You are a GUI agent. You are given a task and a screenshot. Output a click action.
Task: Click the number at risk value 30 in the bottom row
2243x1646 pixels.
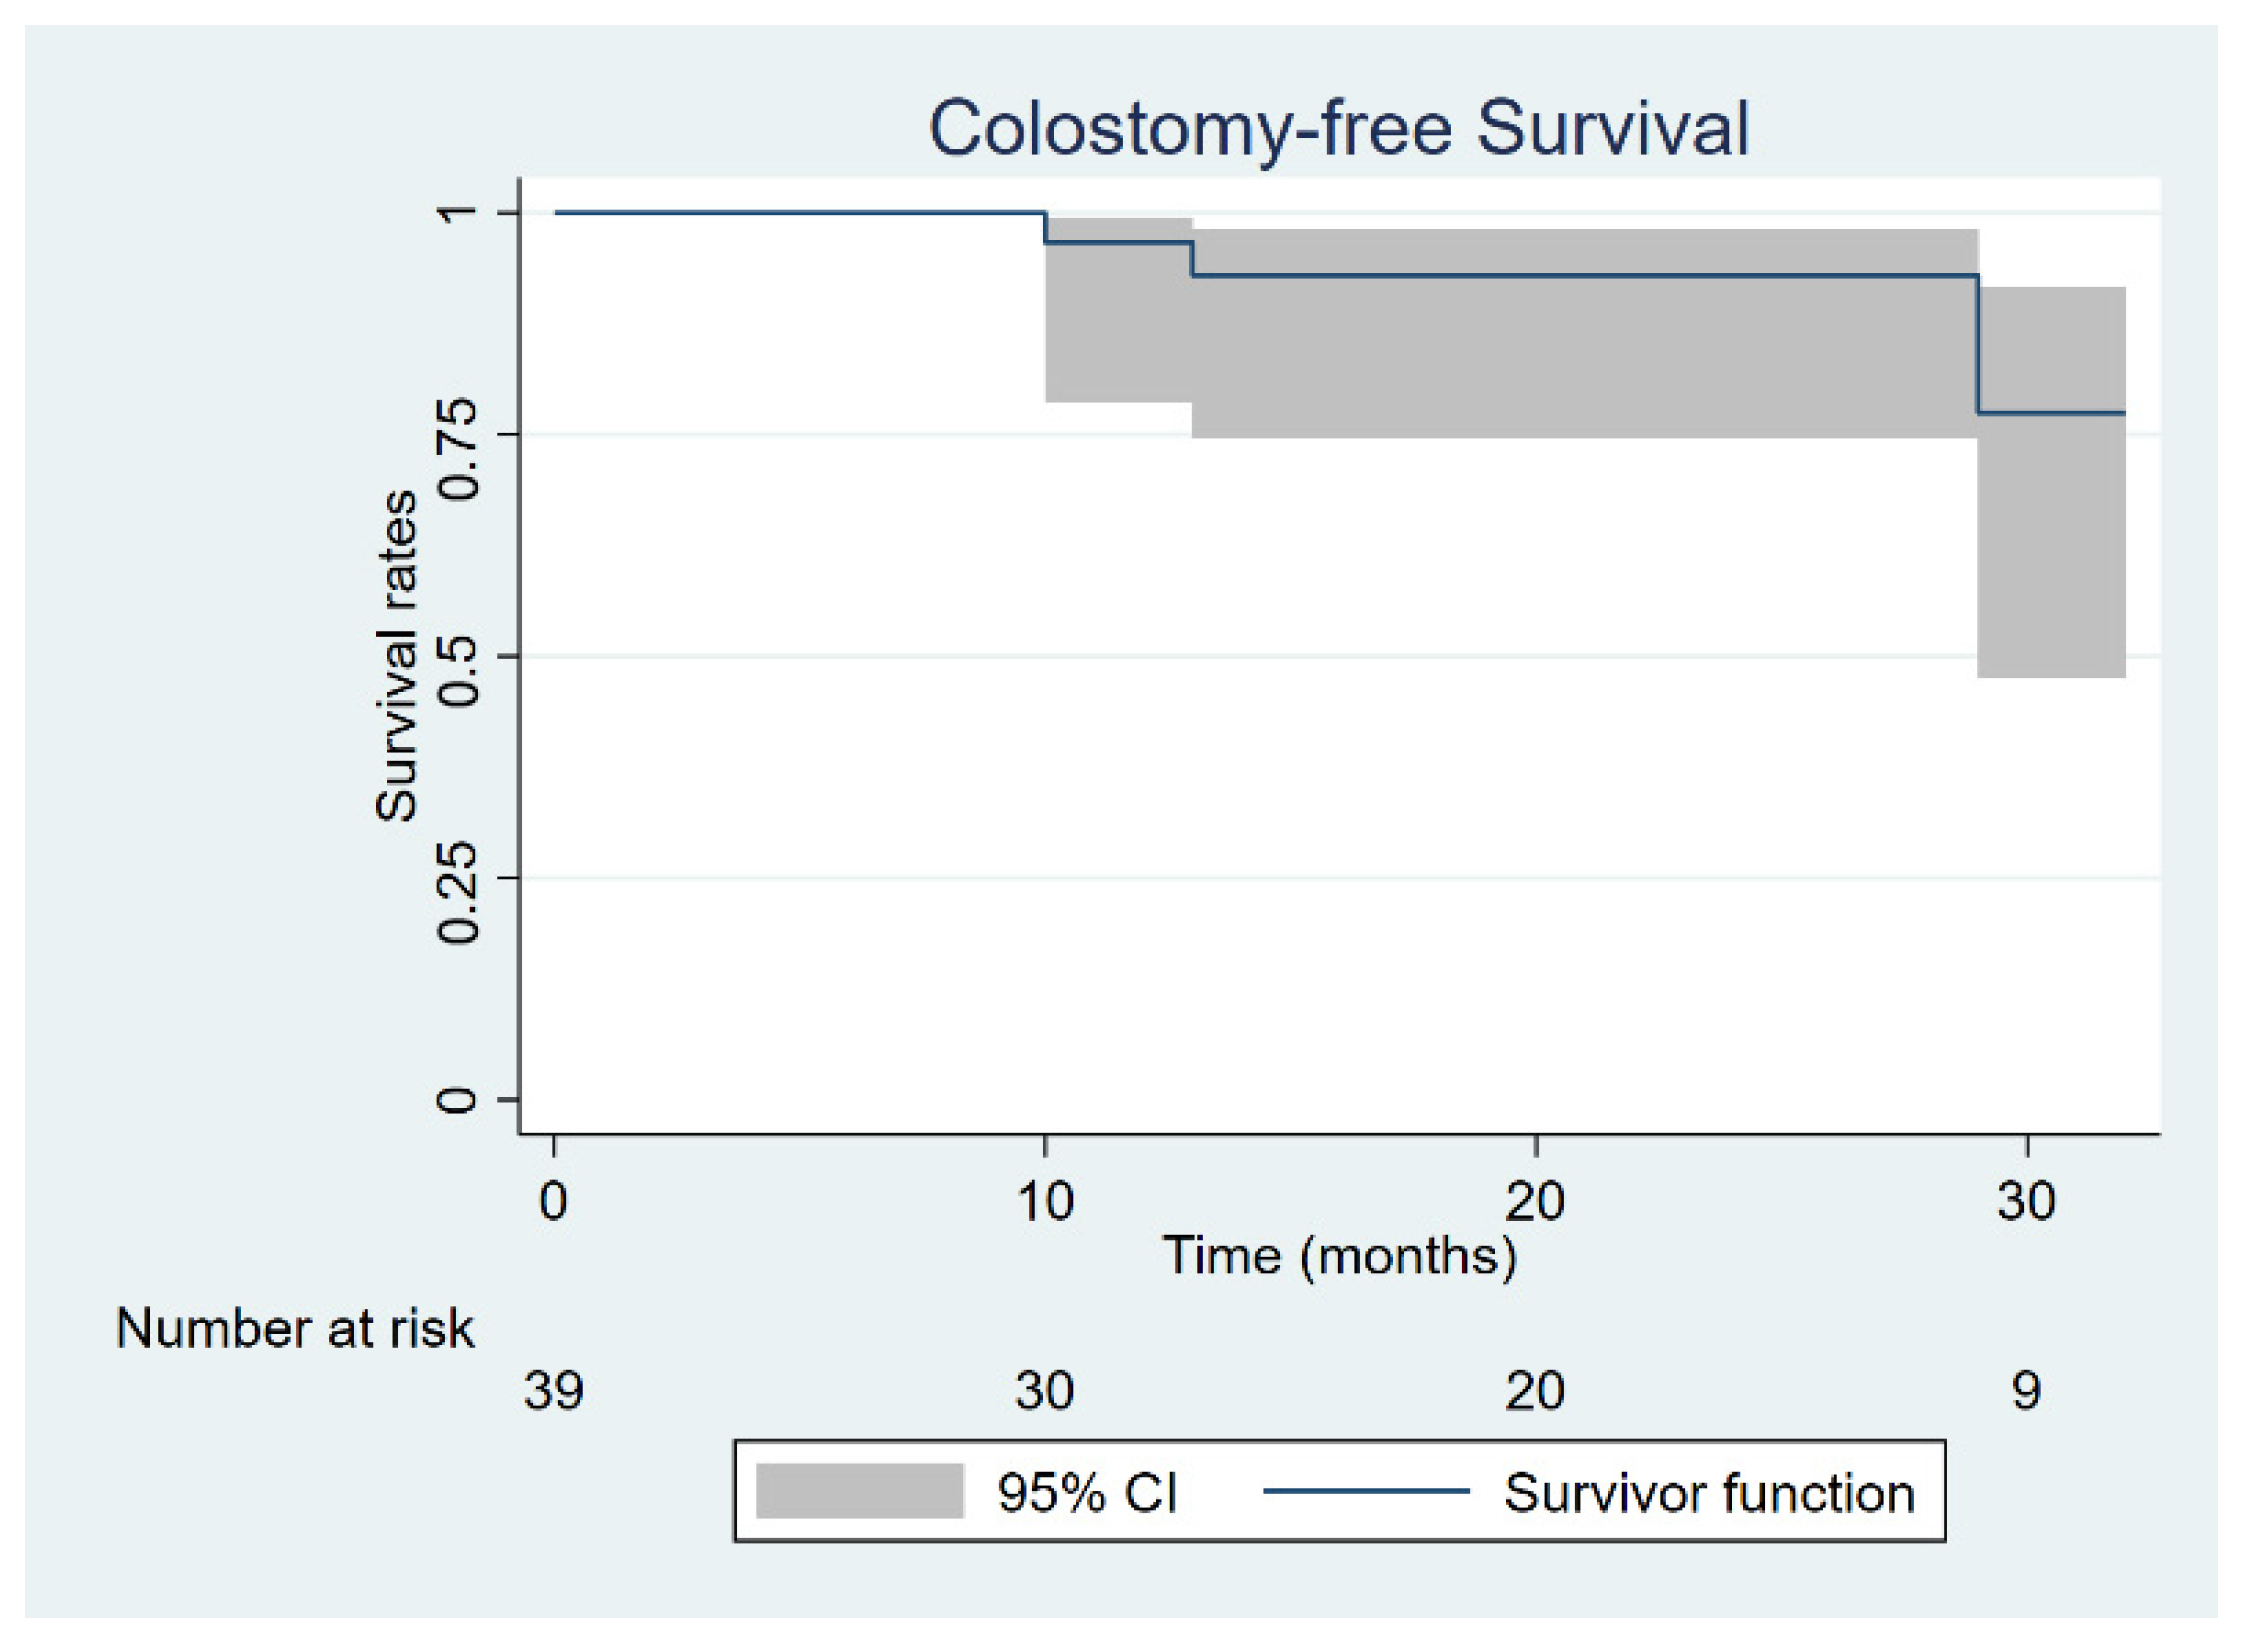(x=1045, y=1391)
